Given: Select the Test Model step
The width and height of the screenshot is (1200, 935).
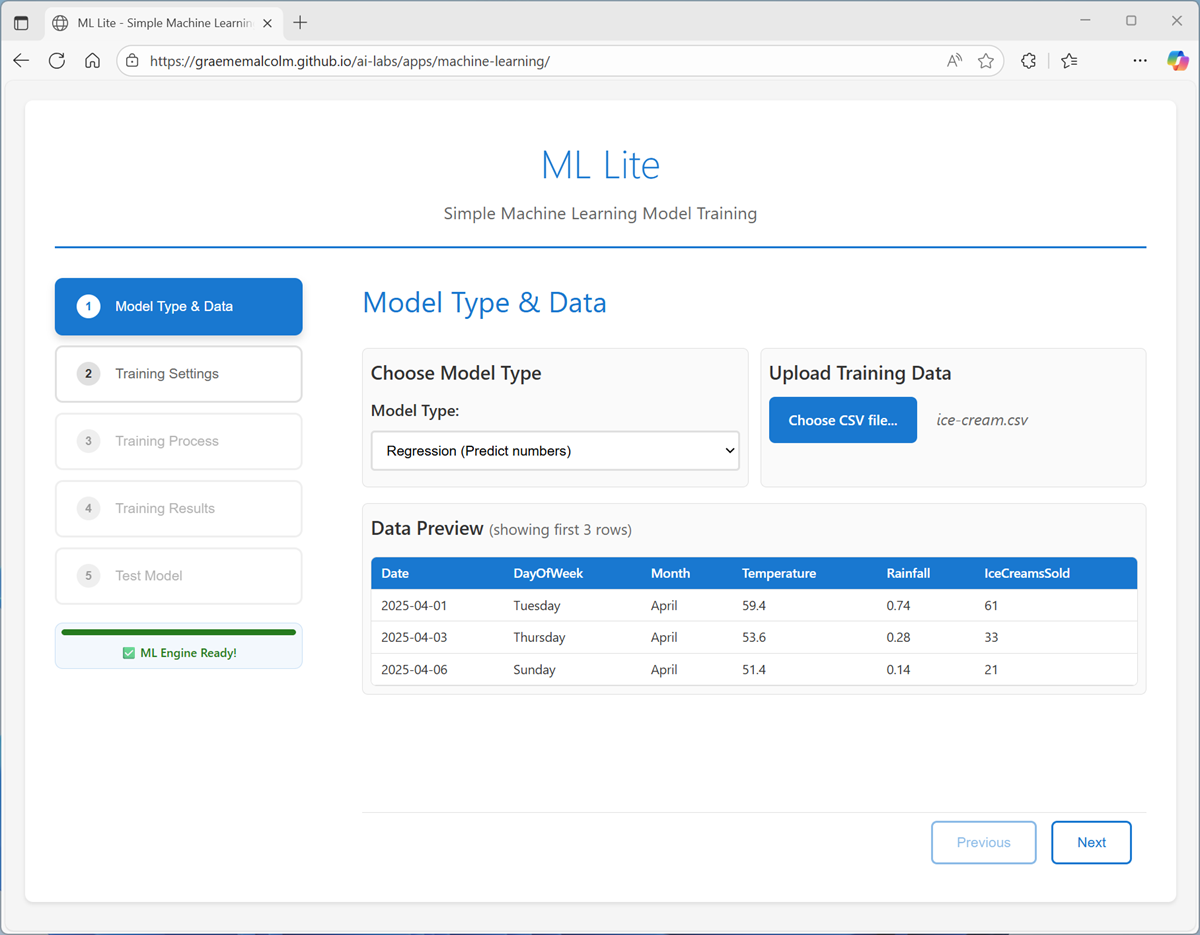Looking at the screenshot, I should pos(178,575).
